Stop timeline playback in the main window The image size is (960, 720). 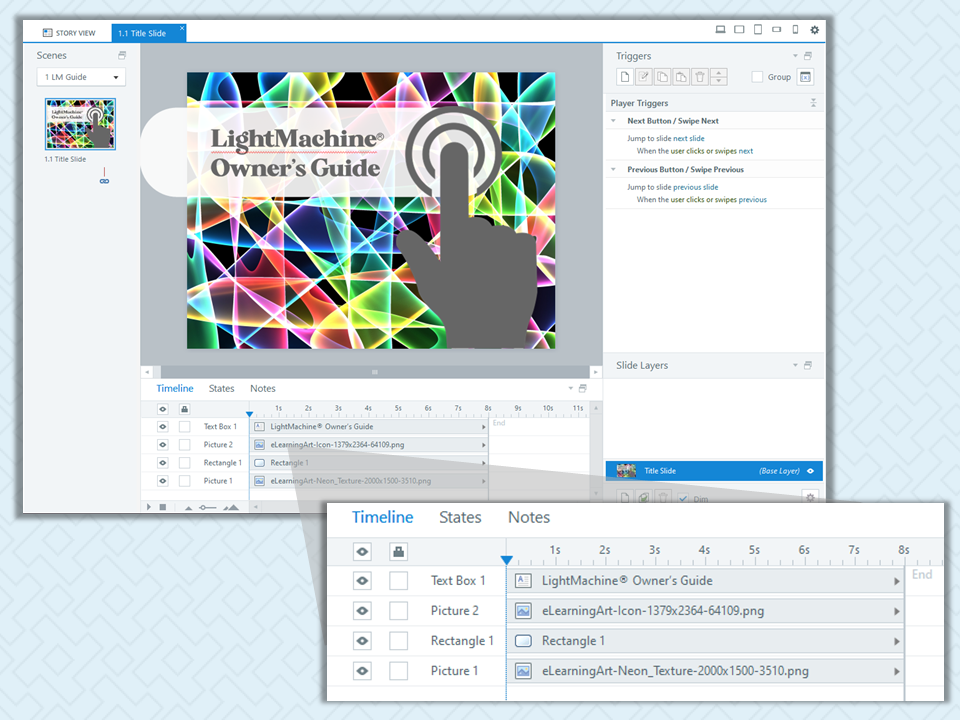(163, 507)
